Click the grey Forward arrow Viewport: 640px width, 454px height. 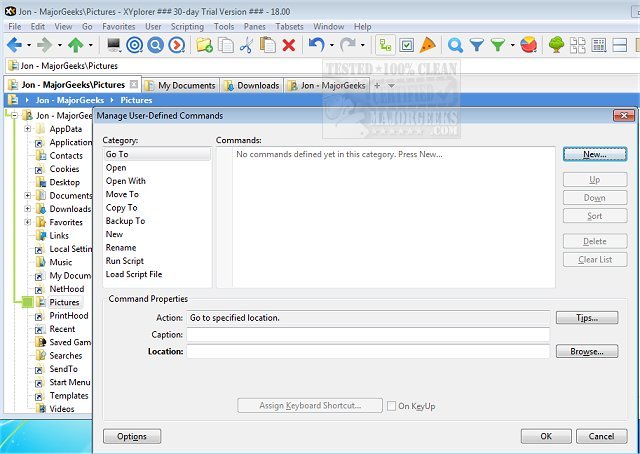[44, 45]
